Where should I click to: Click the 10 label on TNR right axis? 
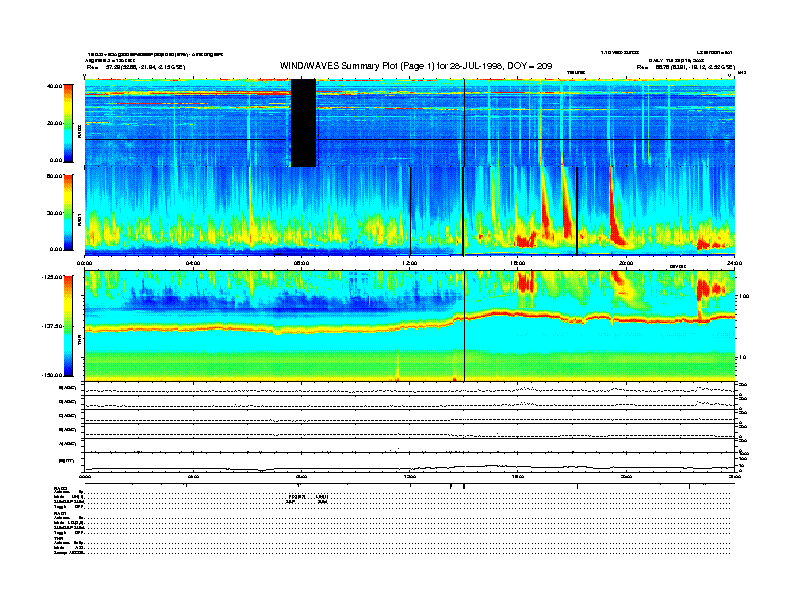[x=744, y=358]
